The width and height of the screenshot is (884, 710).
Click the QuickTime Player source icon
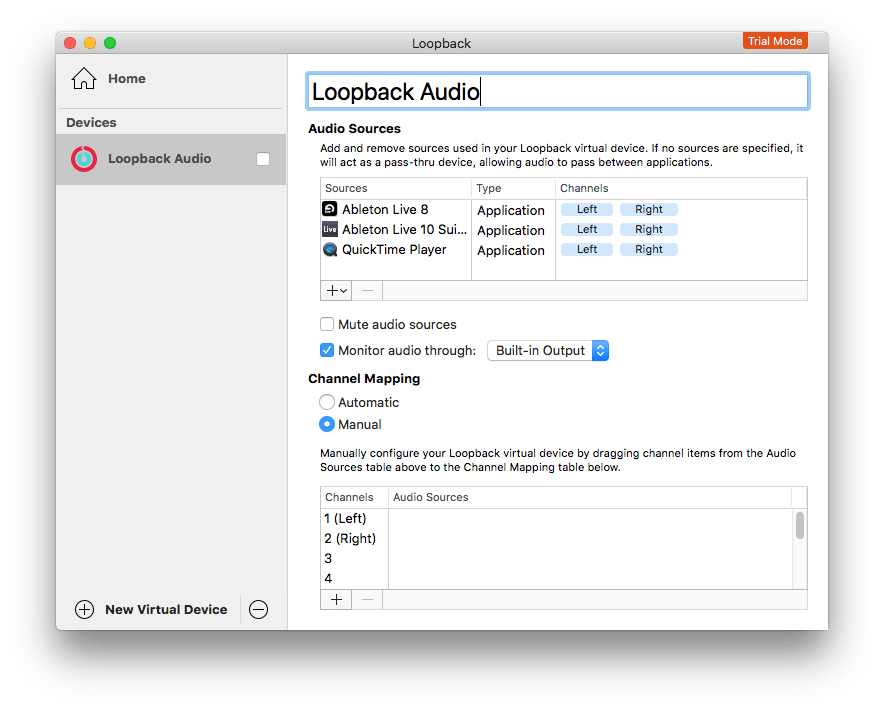(330, 249)
